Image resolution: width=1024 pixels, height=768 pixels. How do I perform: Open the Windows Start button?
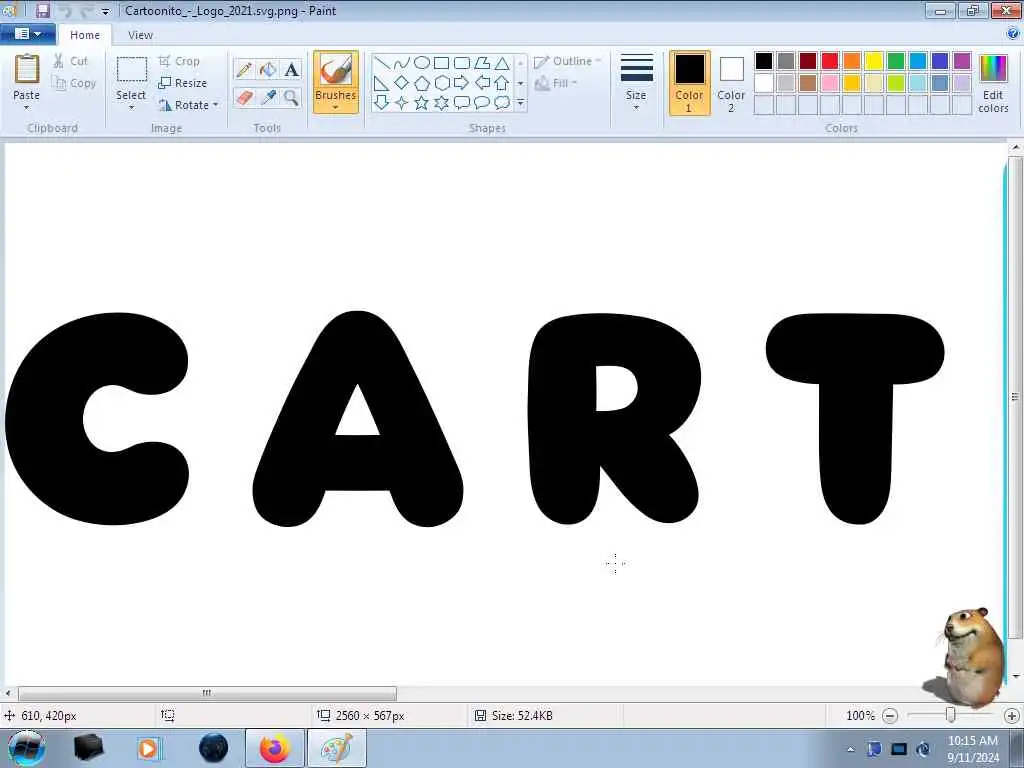pos(26,748)
